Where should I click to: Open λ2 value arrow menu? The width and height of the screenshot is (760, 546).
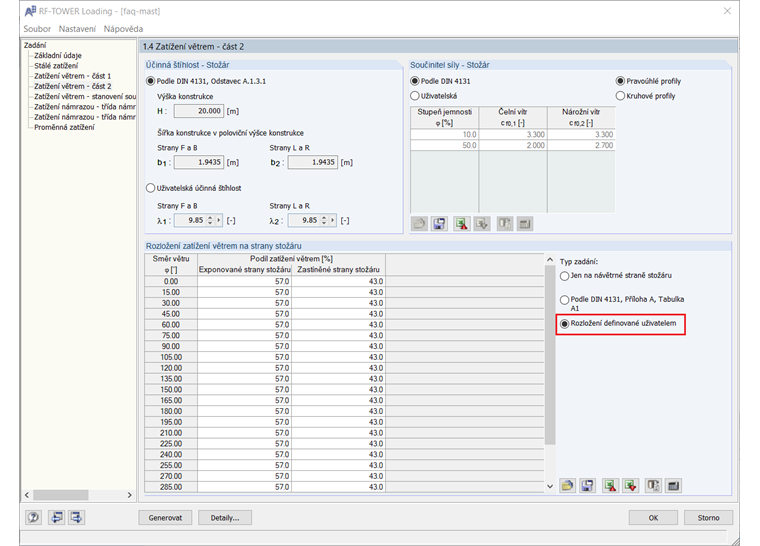click(x=332, y=220)
